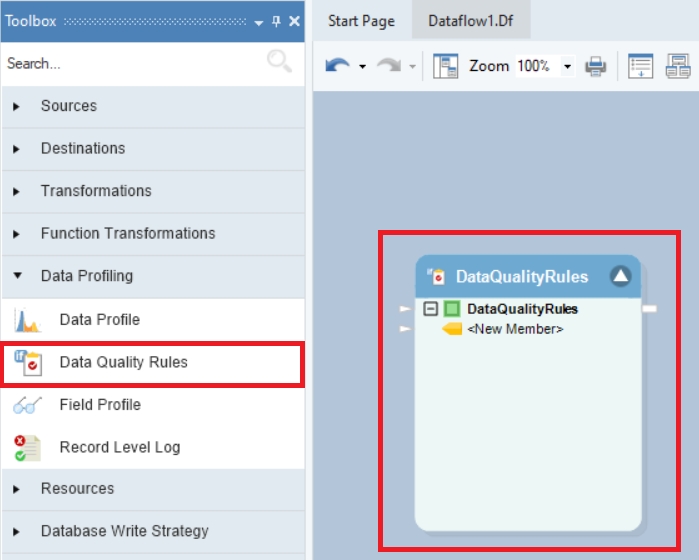Click the linked objects icon in the toolbar
This screenshot has height=560, width=699.
click(678, 66)
